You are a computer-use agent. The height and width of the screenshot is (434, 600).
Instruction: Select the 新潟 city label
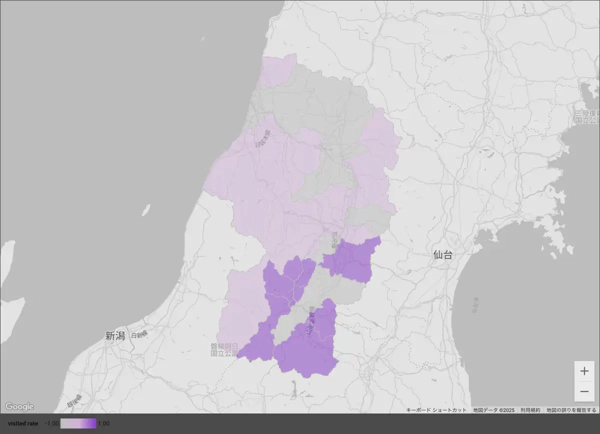coord(115,336)
